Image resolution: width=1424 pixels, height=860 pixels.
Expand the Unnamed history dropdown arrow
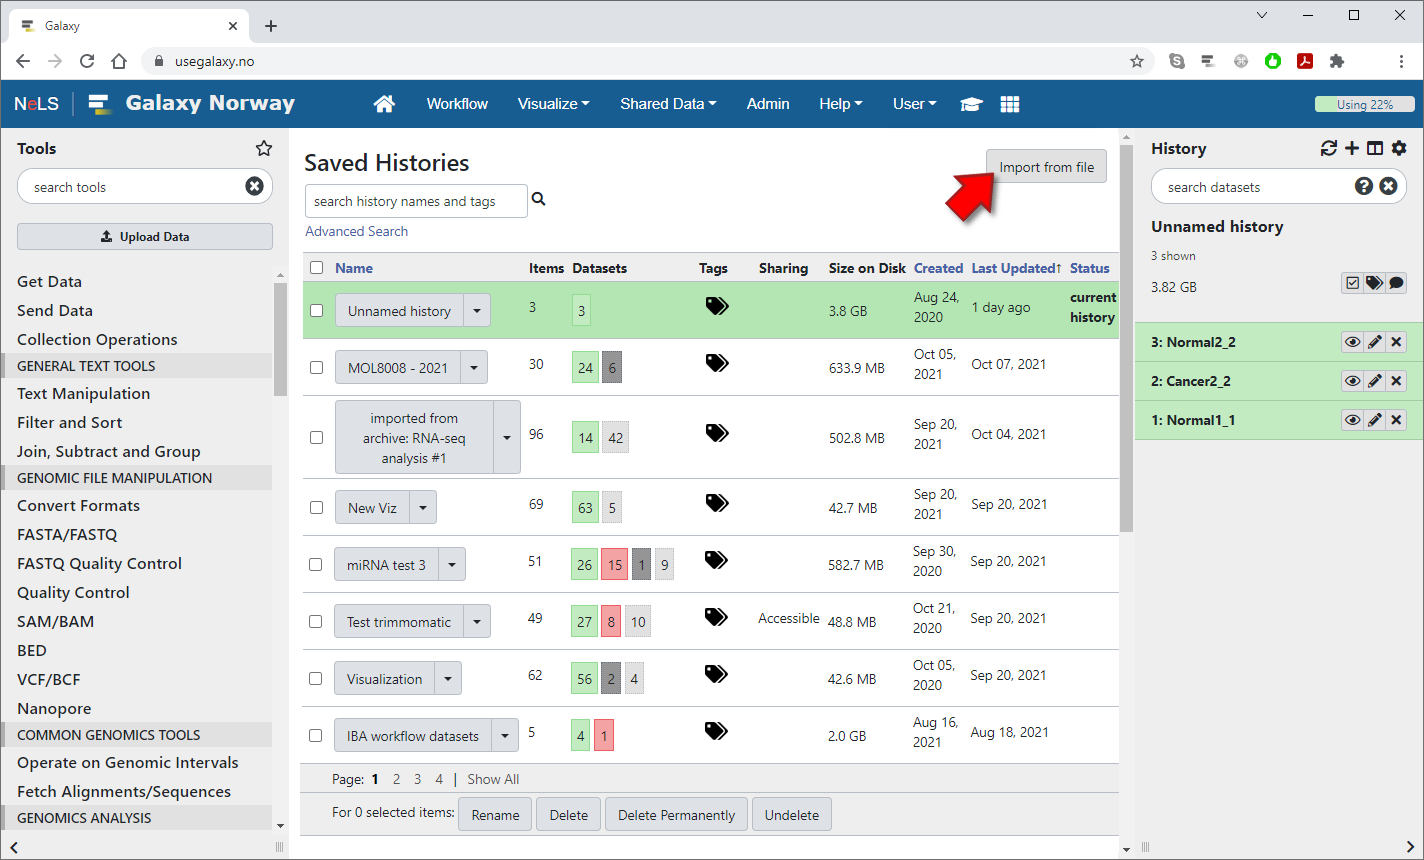[477, 311]
